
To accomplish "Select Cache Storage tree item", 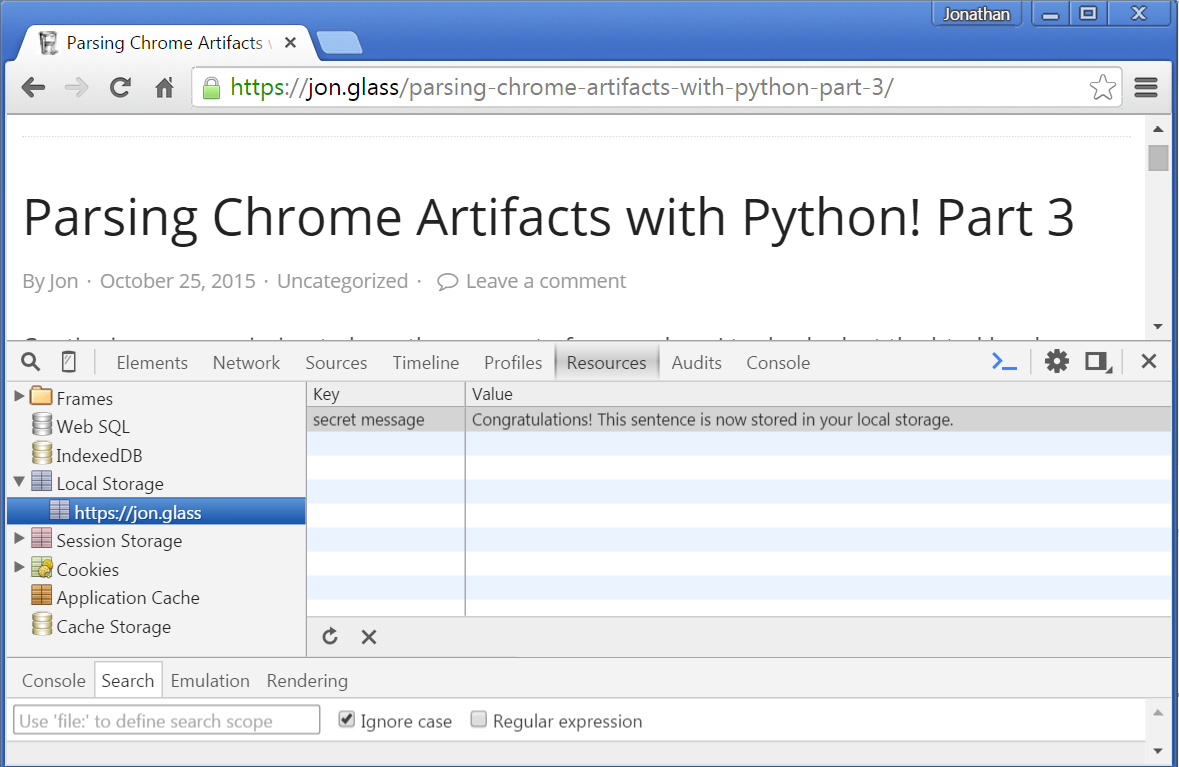I will [x=114, y=626].
